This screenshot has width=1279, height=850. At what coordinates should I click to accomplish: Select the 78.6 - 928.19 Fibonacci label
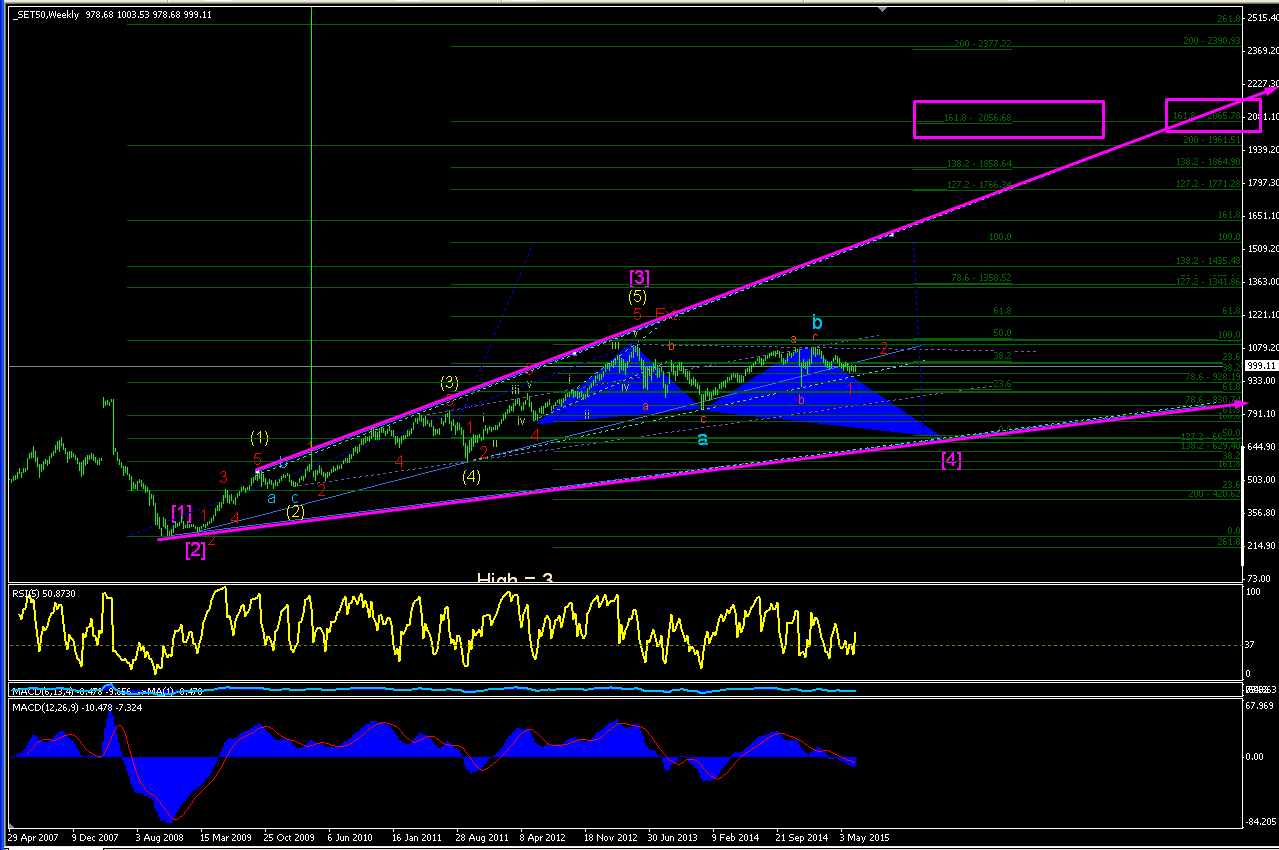click(x=1213, y=377)
